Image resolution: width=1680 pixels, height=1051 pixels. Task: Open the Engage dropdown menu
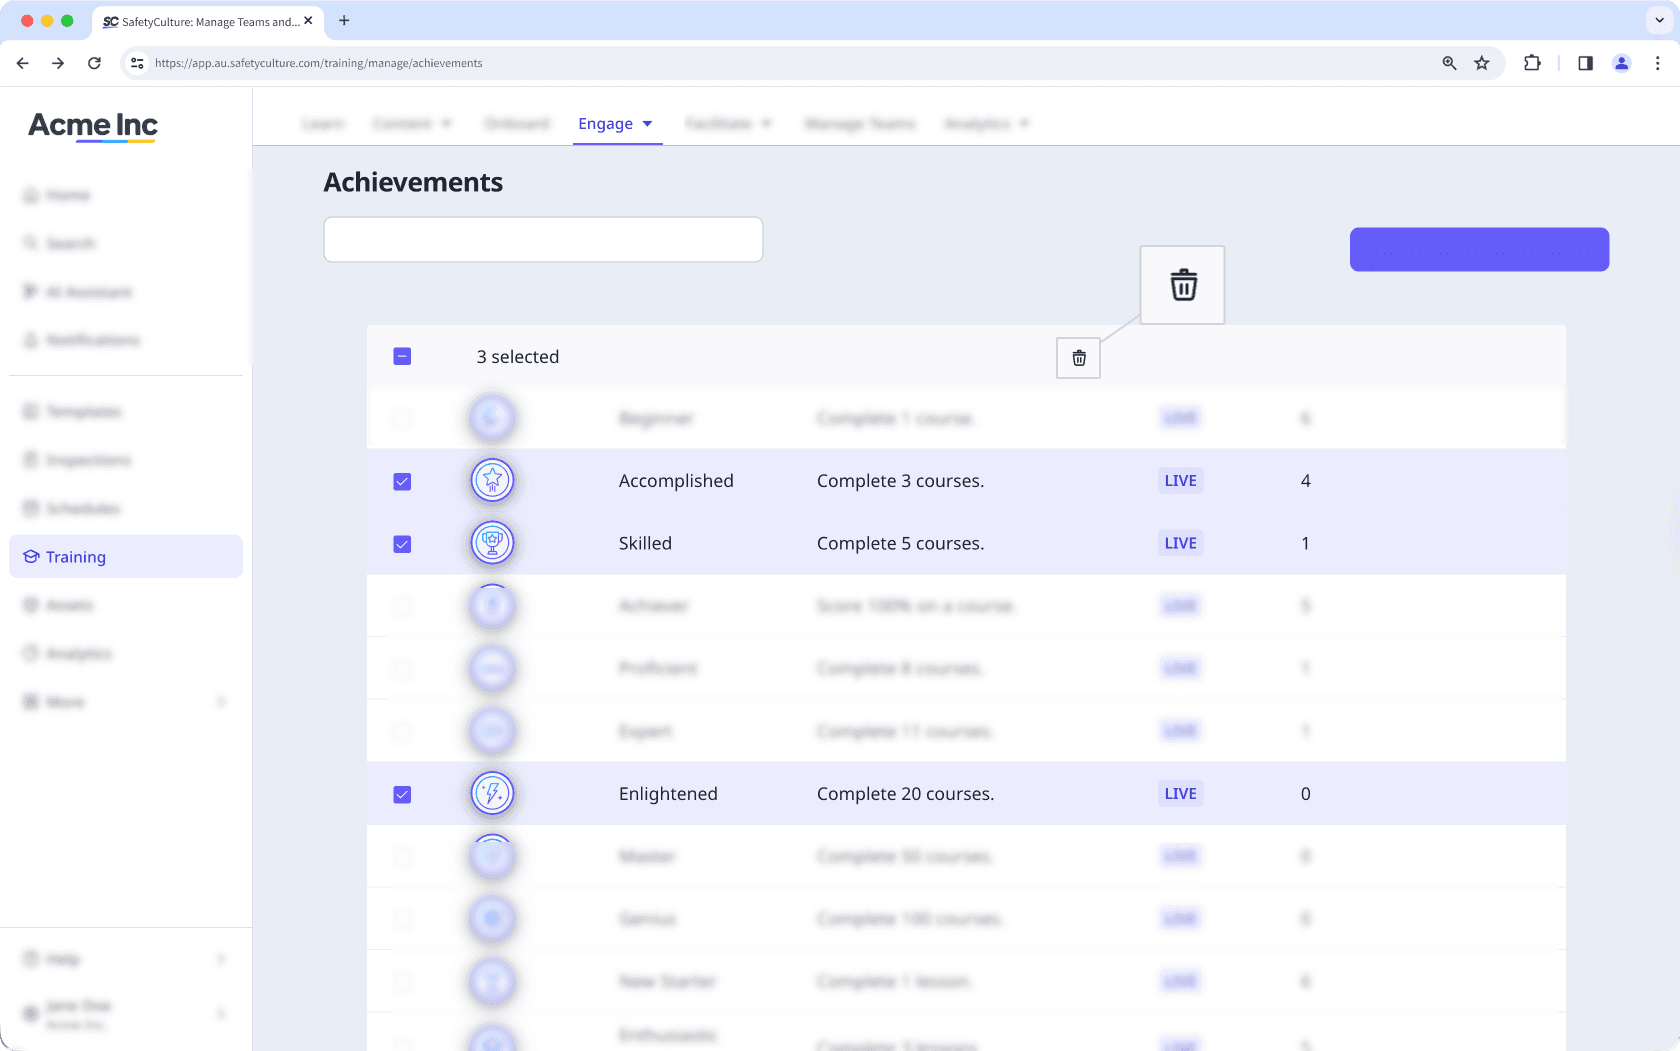[x=617, y=123]
